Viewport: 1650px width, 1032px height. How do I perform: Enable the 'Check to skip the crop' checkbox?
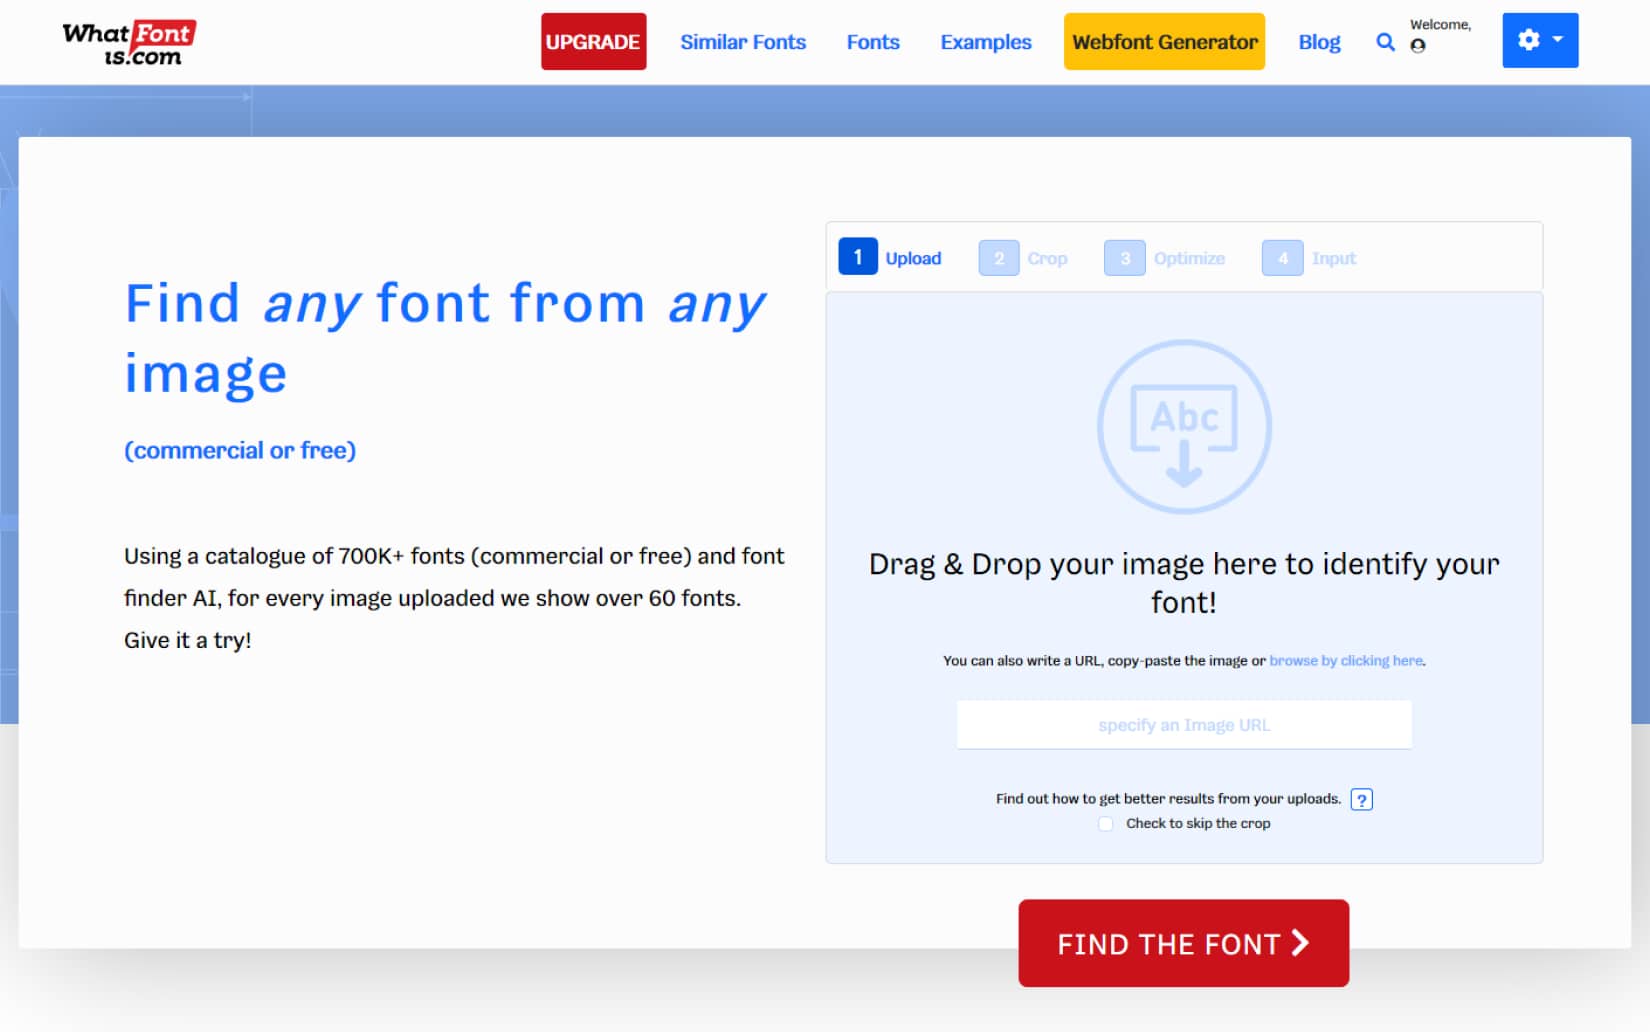tap(1105, 824)
